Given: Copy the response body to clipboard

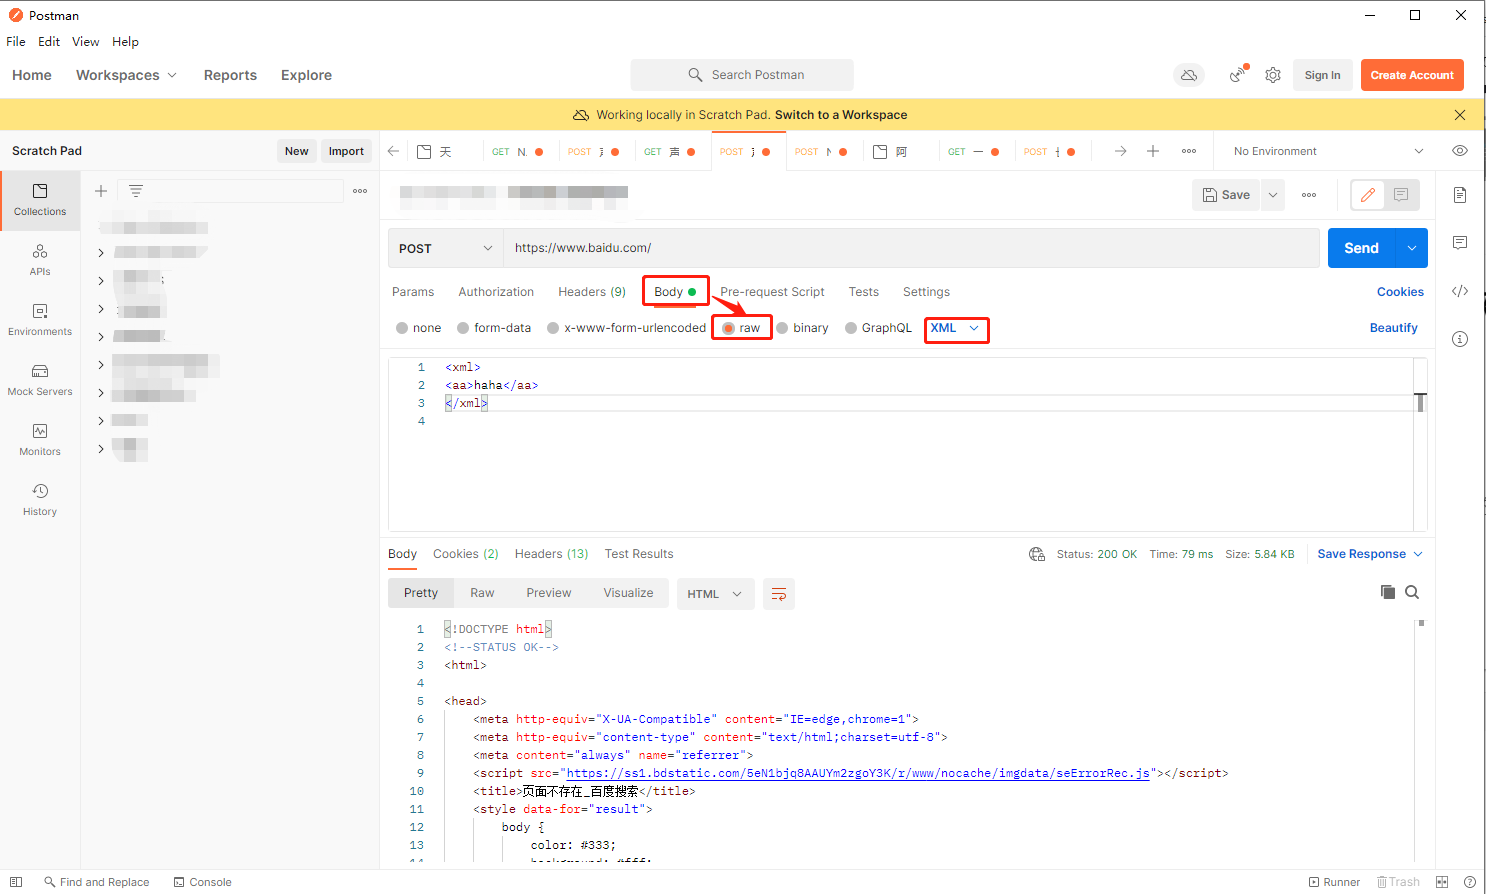Looking at the screenshot, I should coord(1388,592).
